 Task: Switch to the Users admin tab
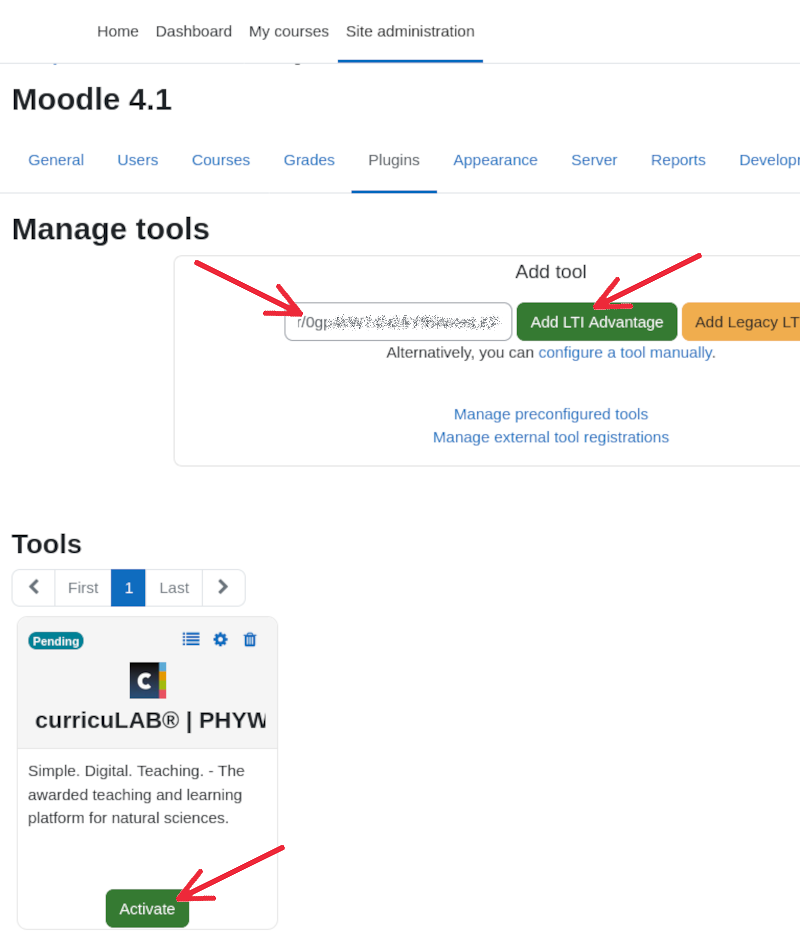[x=137, y=160]
